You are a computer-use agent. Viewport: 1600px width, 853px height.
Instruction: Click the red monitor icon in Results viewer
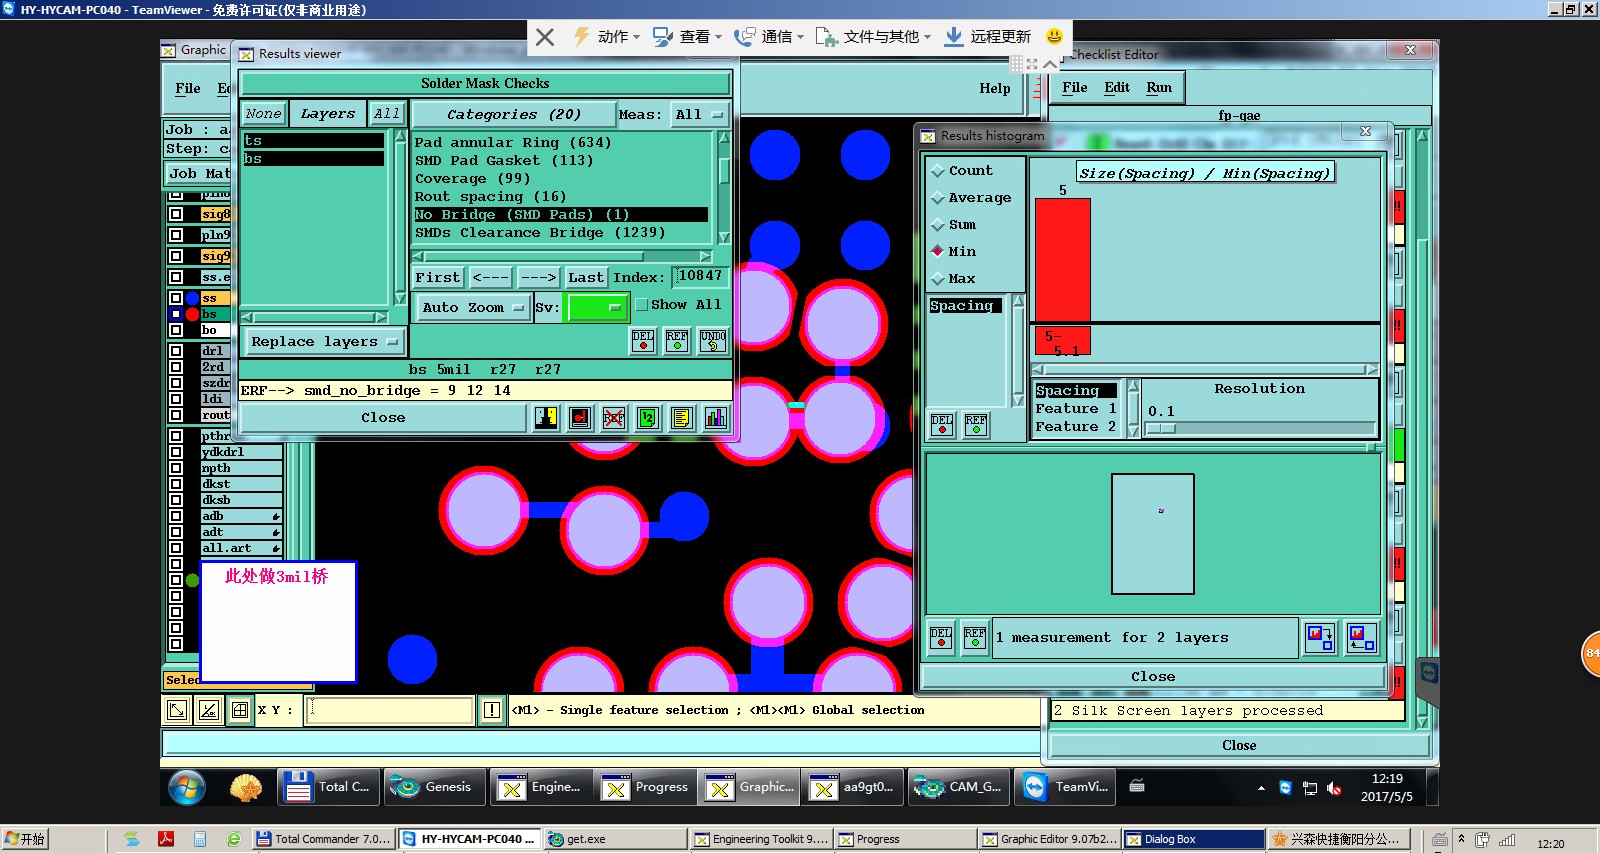click(x=580, y=418)
